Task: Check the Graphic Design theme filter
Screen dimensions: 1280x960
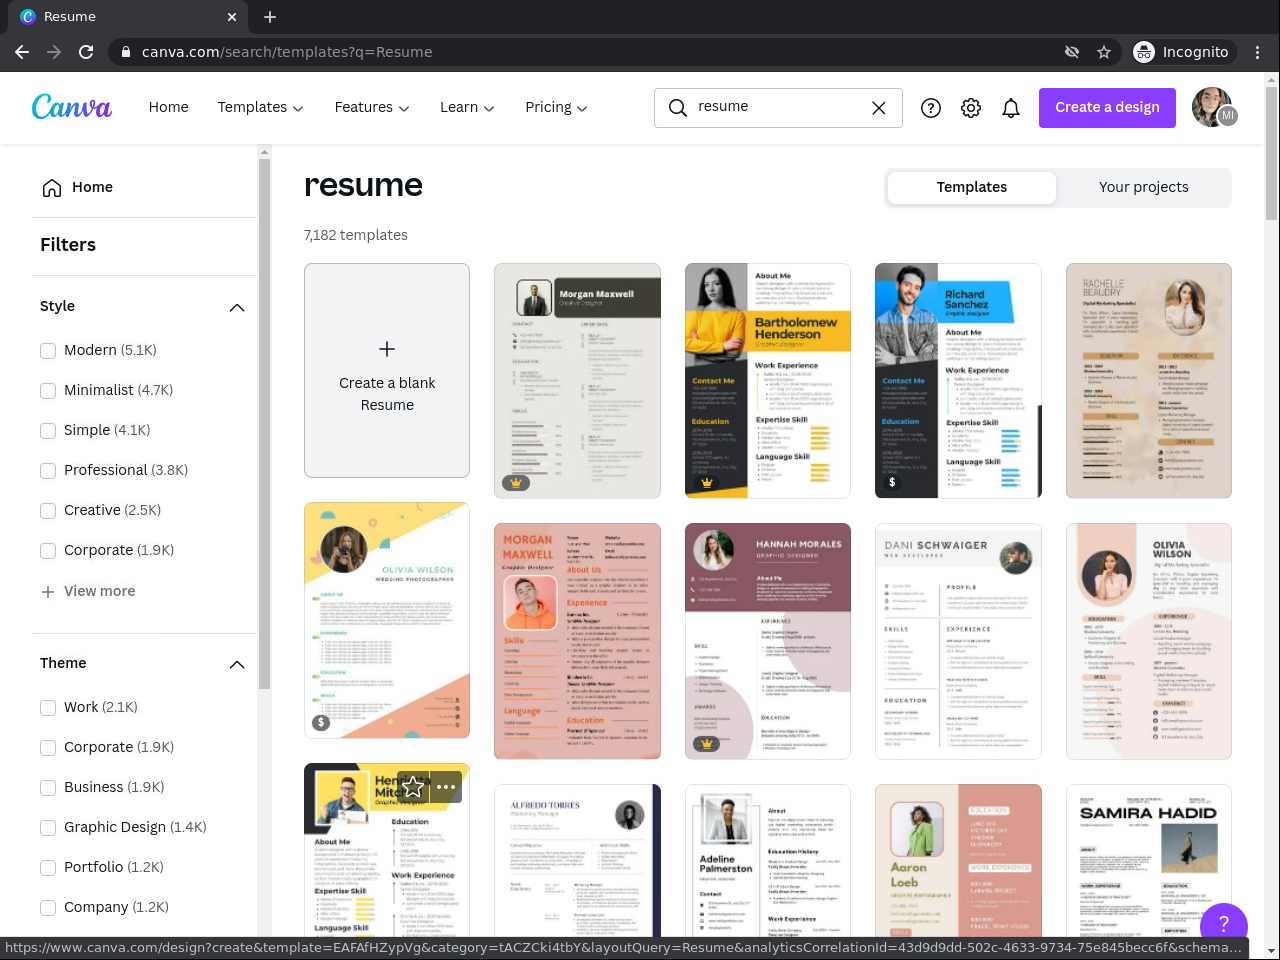Action: coord(48,828)
